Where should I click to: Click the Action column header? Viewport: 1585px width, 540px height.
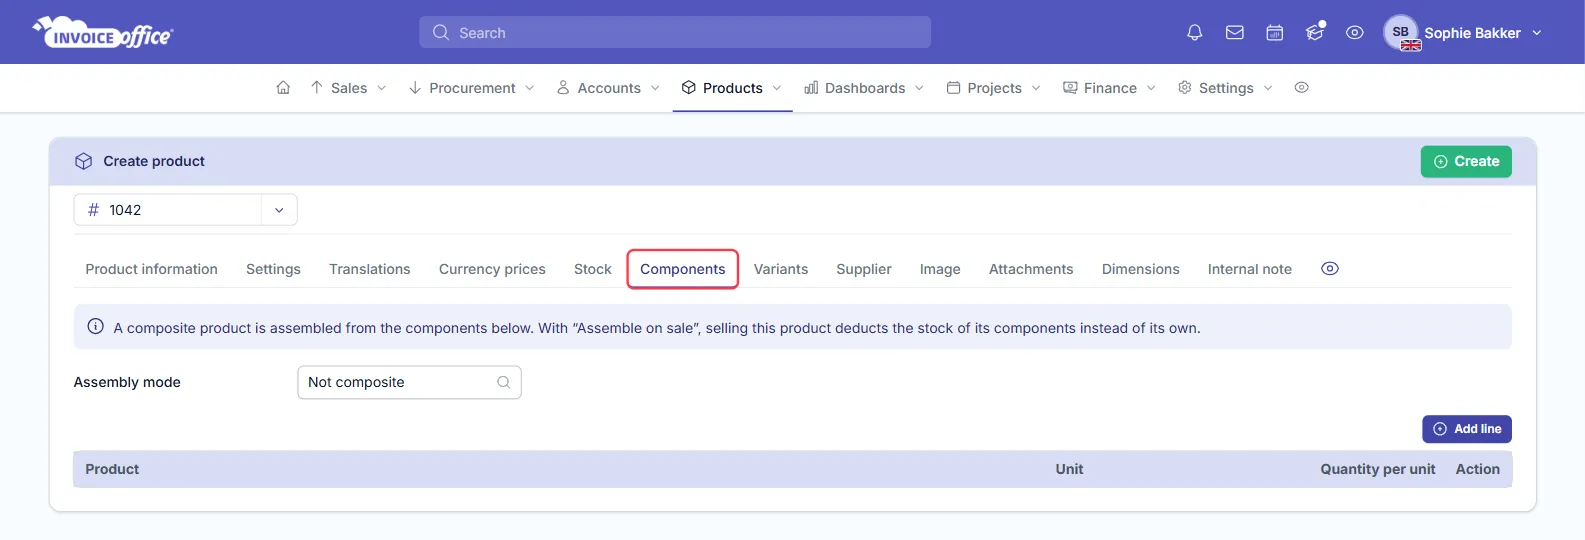(x=1478, y=469)
